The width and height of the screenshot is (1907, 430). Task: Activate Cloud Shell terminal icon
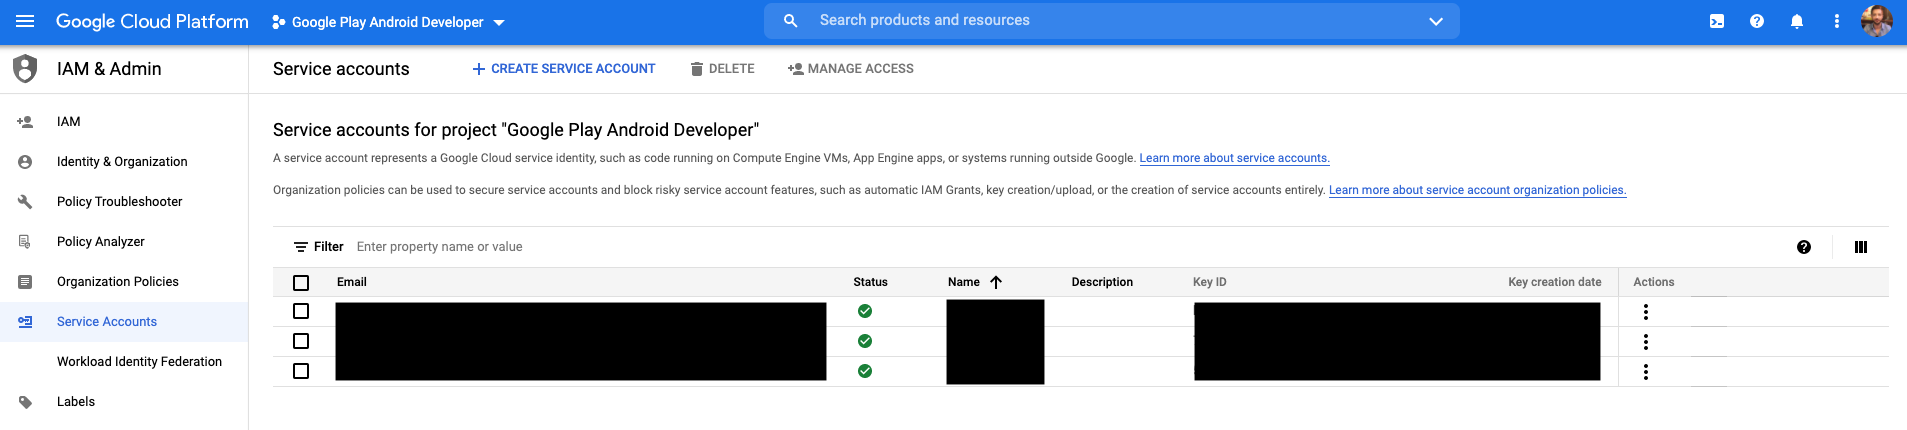click(x=1717, y=21)
